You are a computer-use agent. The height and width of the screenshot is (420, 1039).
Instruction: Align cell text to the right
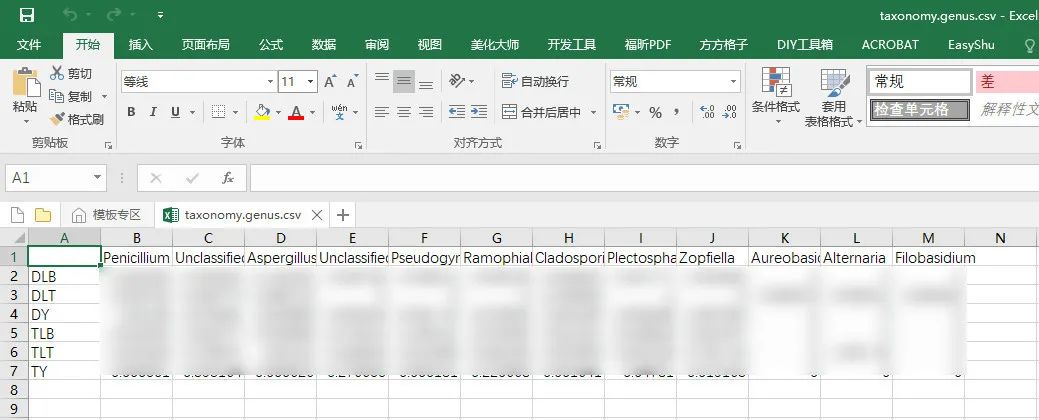point(426,112)
